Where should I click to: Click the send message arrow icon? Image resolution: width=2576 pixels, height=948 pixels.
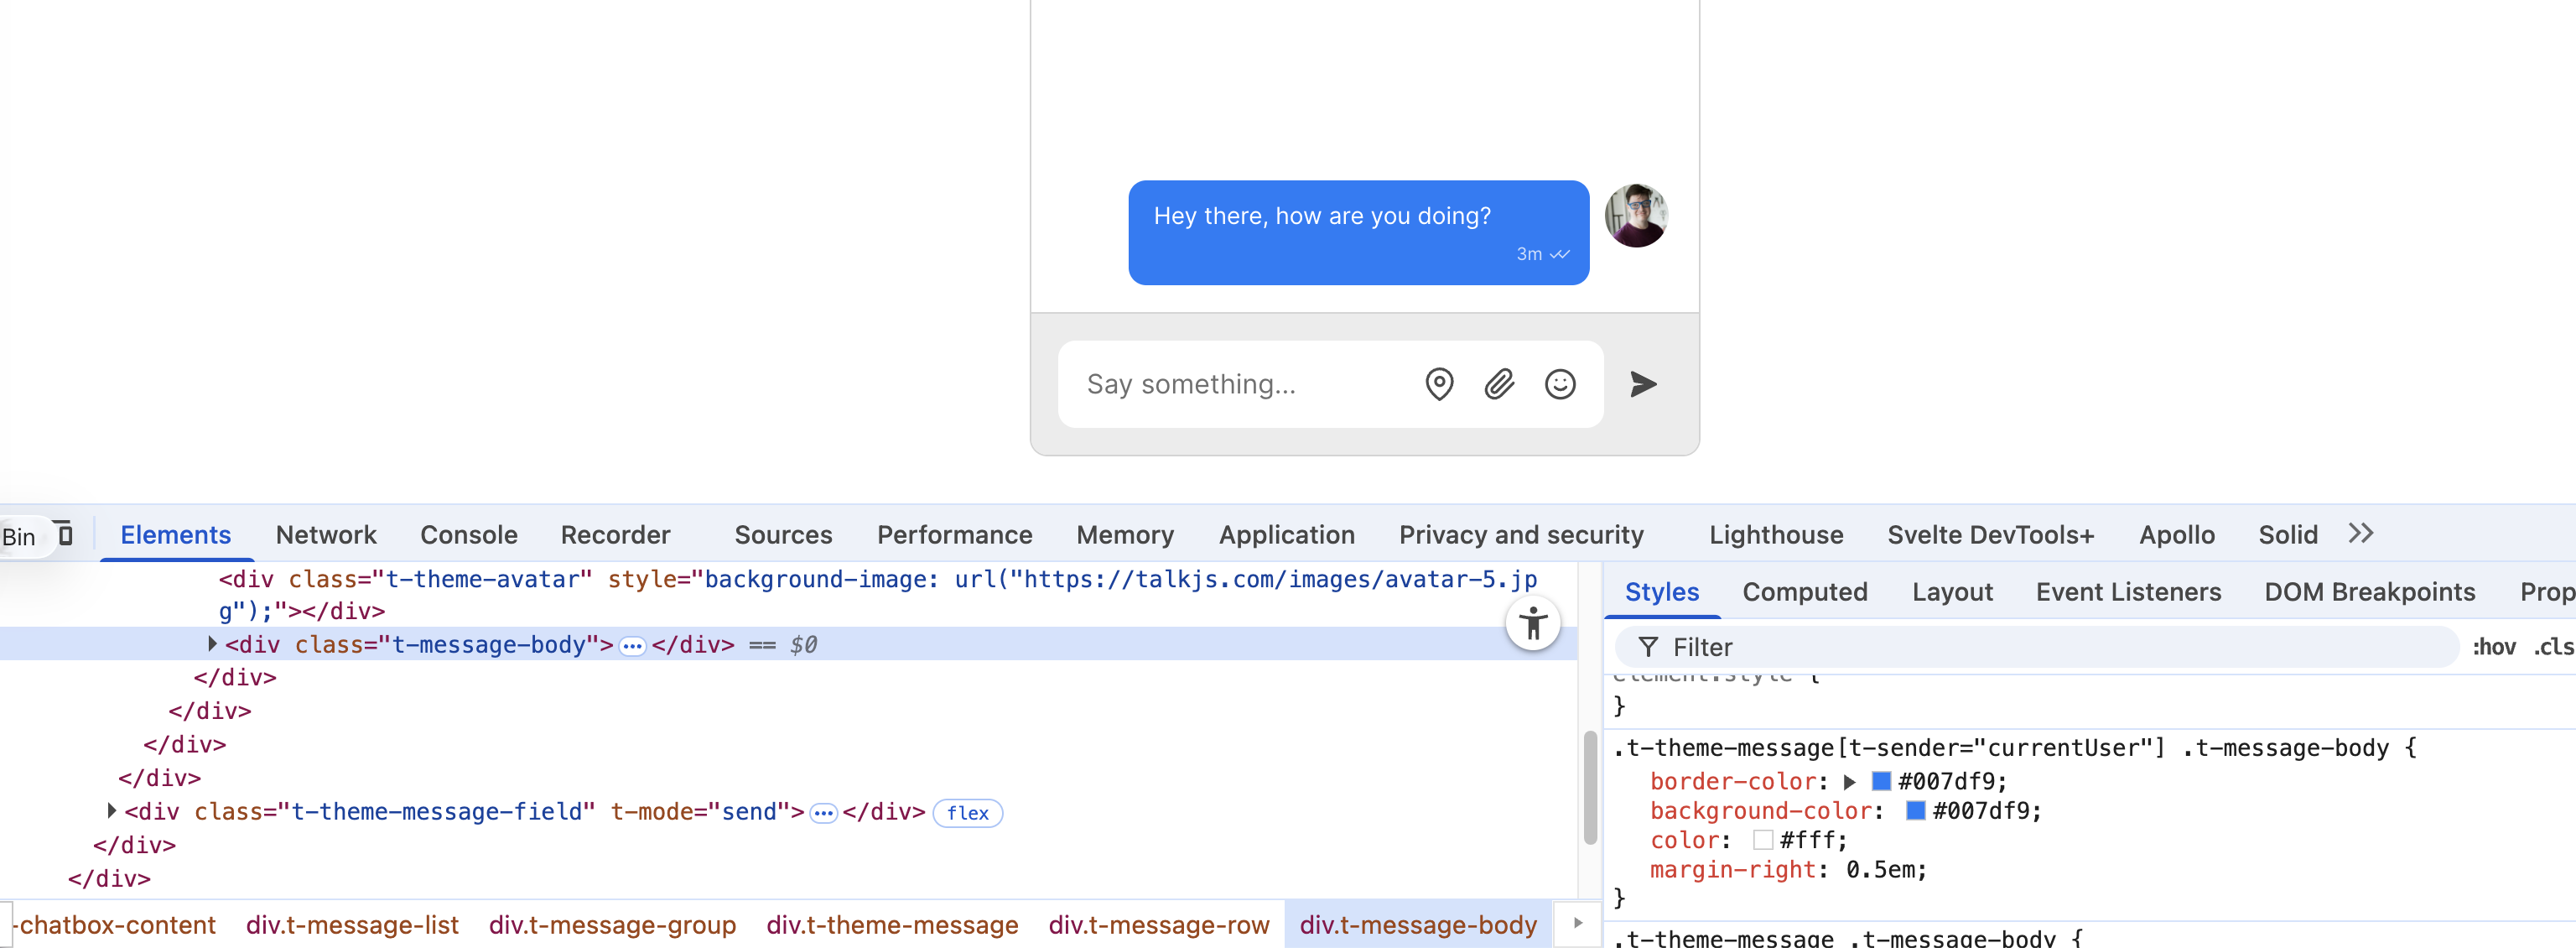(x=1641, y=384)
